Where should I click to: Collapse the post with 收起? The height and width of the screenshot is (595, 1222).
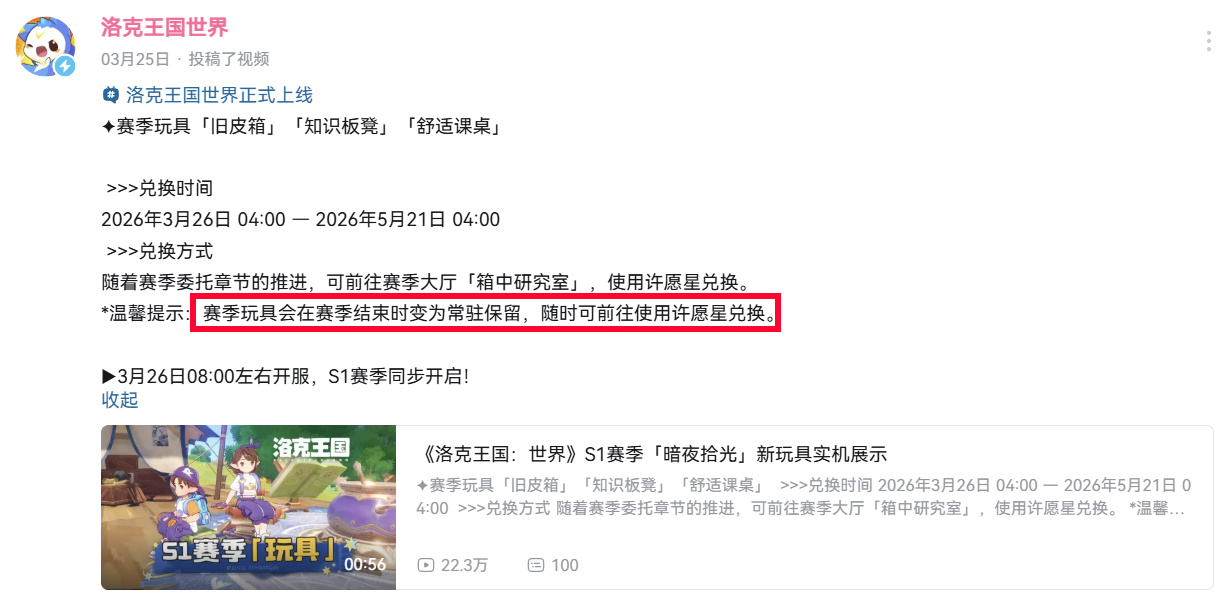click(x=120, y=400)
